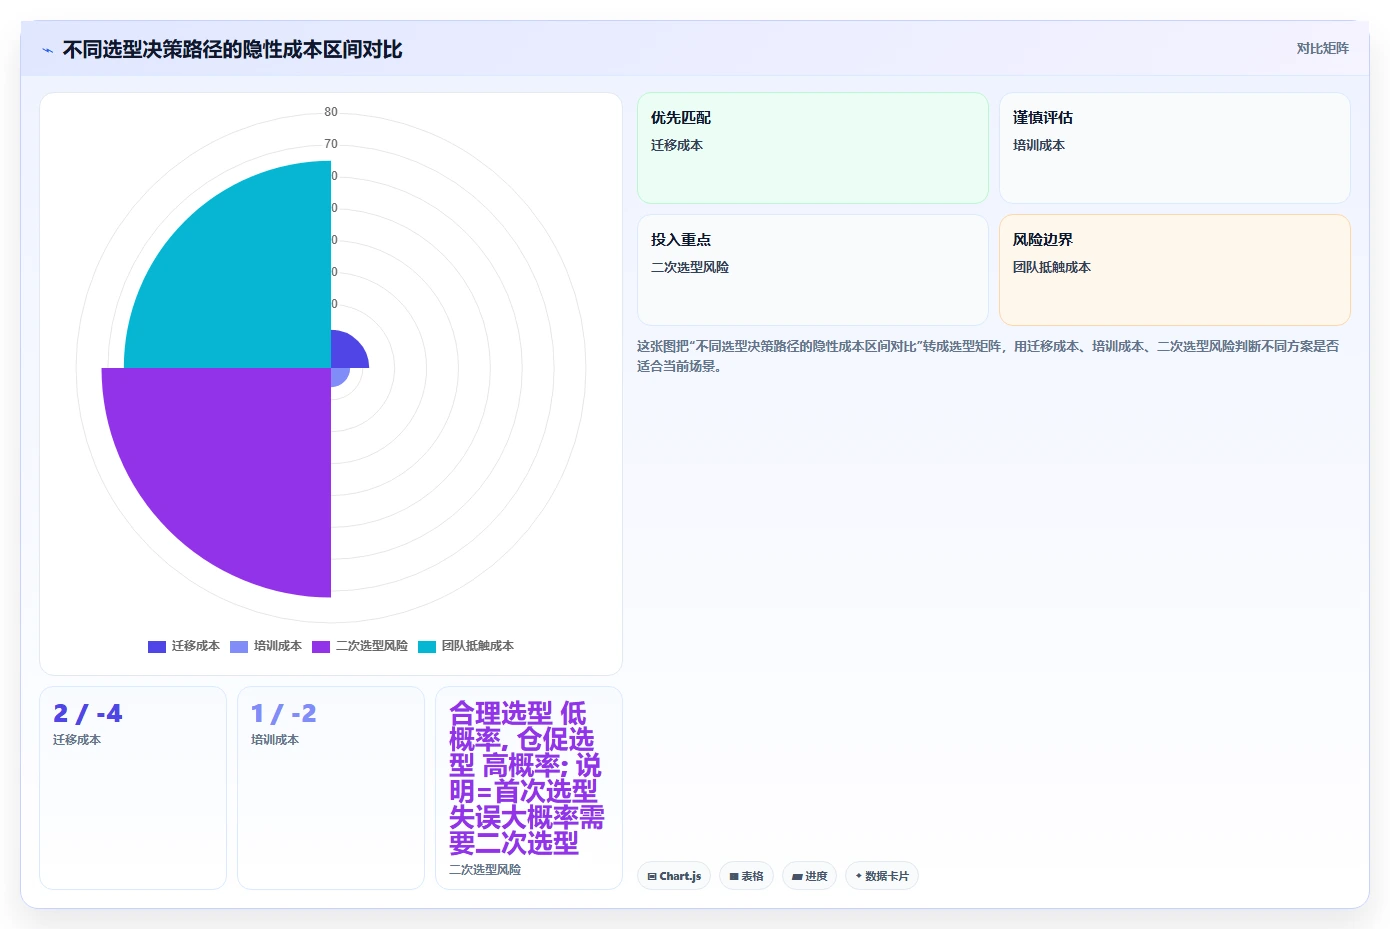Click the 1 / -2 培训成本 stat card

point(331,788)
